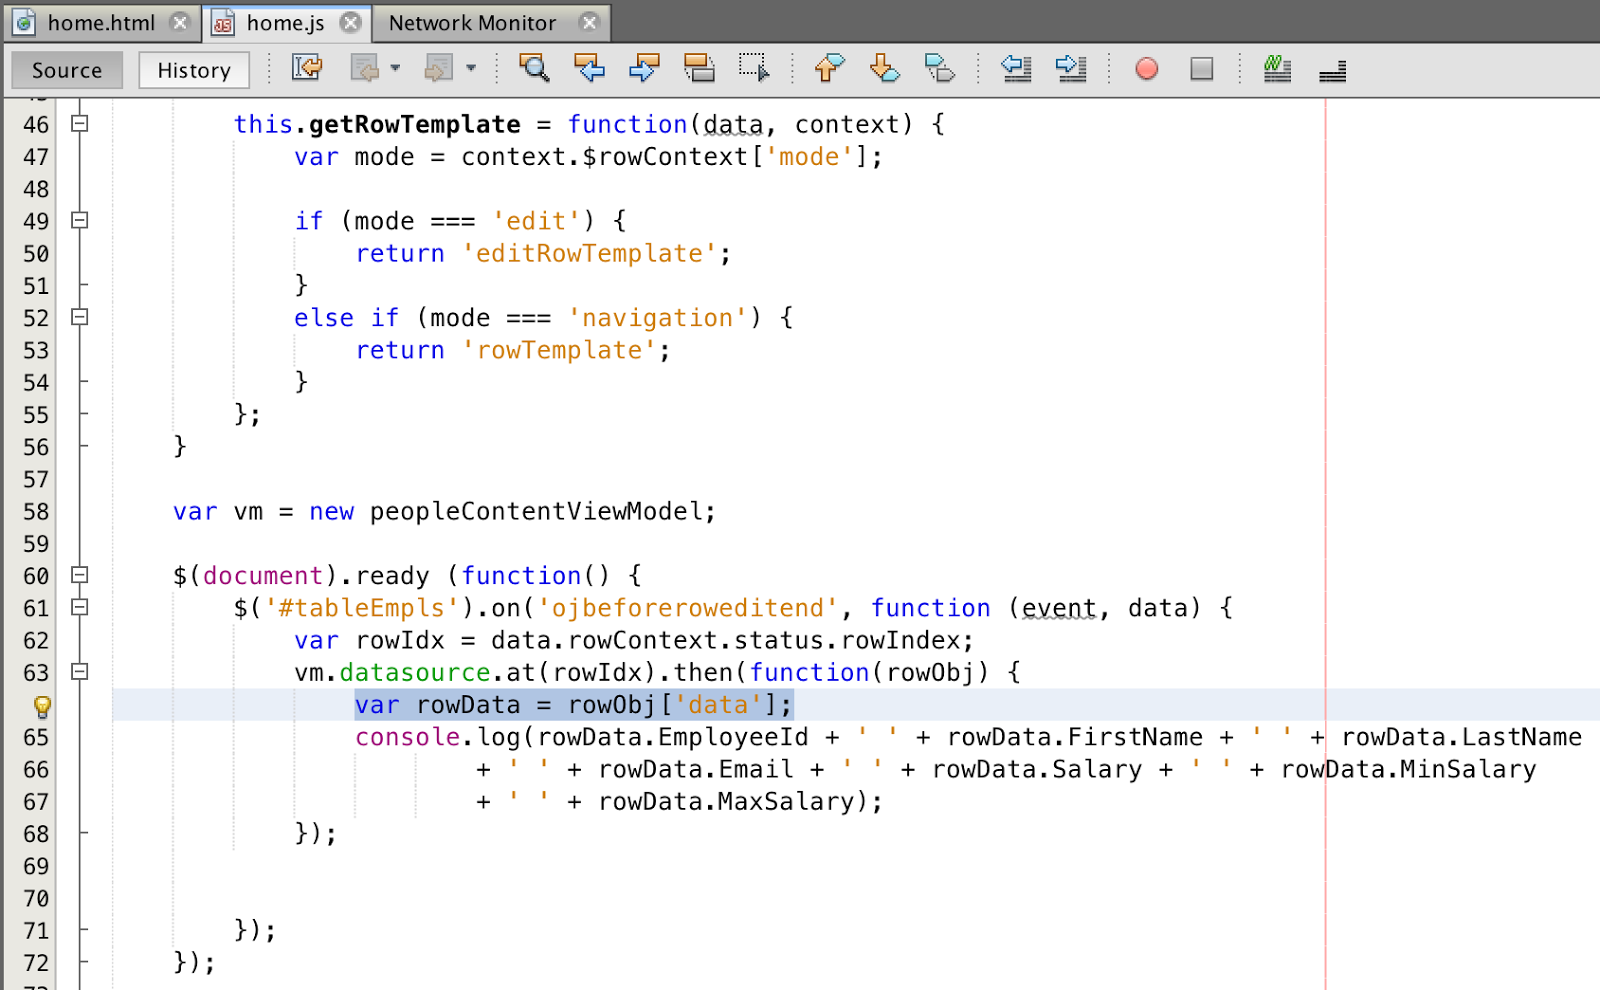Open the History view

193,70
